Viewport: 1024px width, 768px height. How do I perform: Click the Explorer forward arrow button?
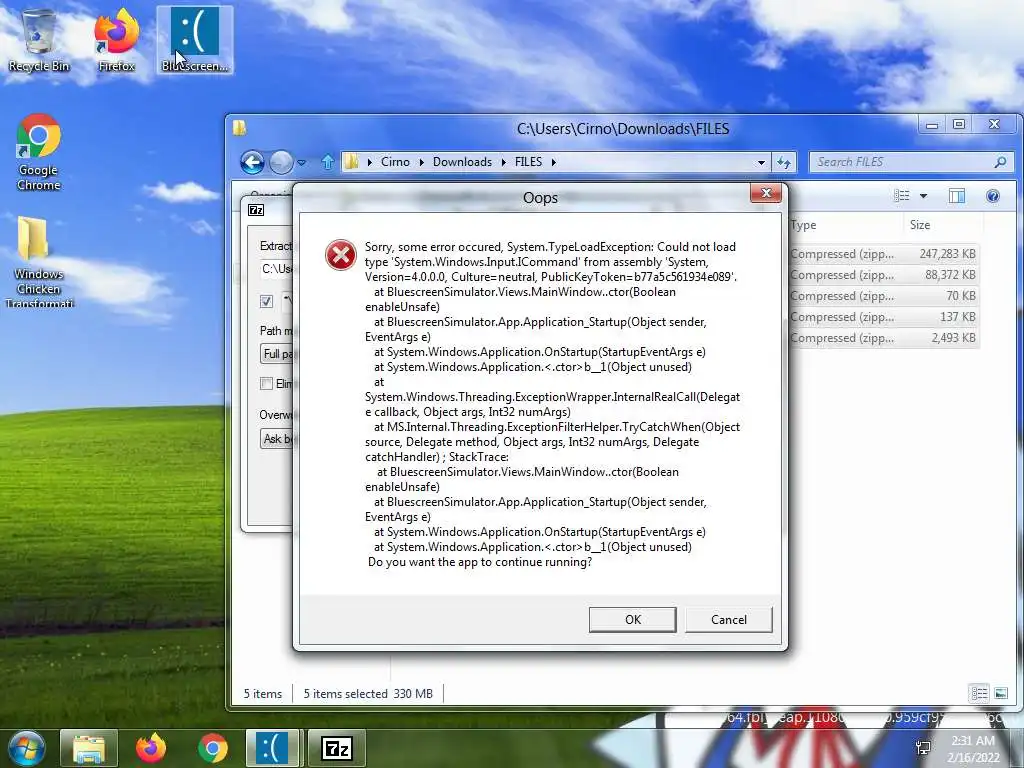click(x=281, y=162)
